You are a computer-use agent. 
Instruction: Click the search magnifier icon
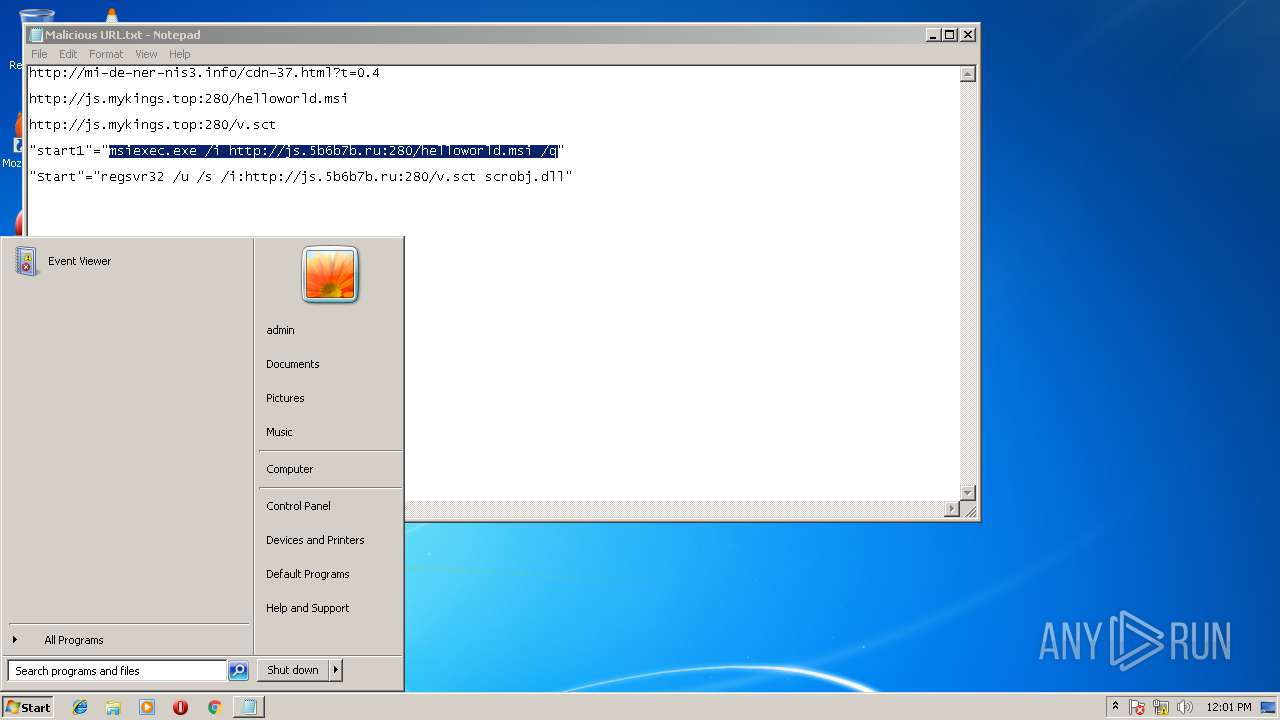(238, 671)
